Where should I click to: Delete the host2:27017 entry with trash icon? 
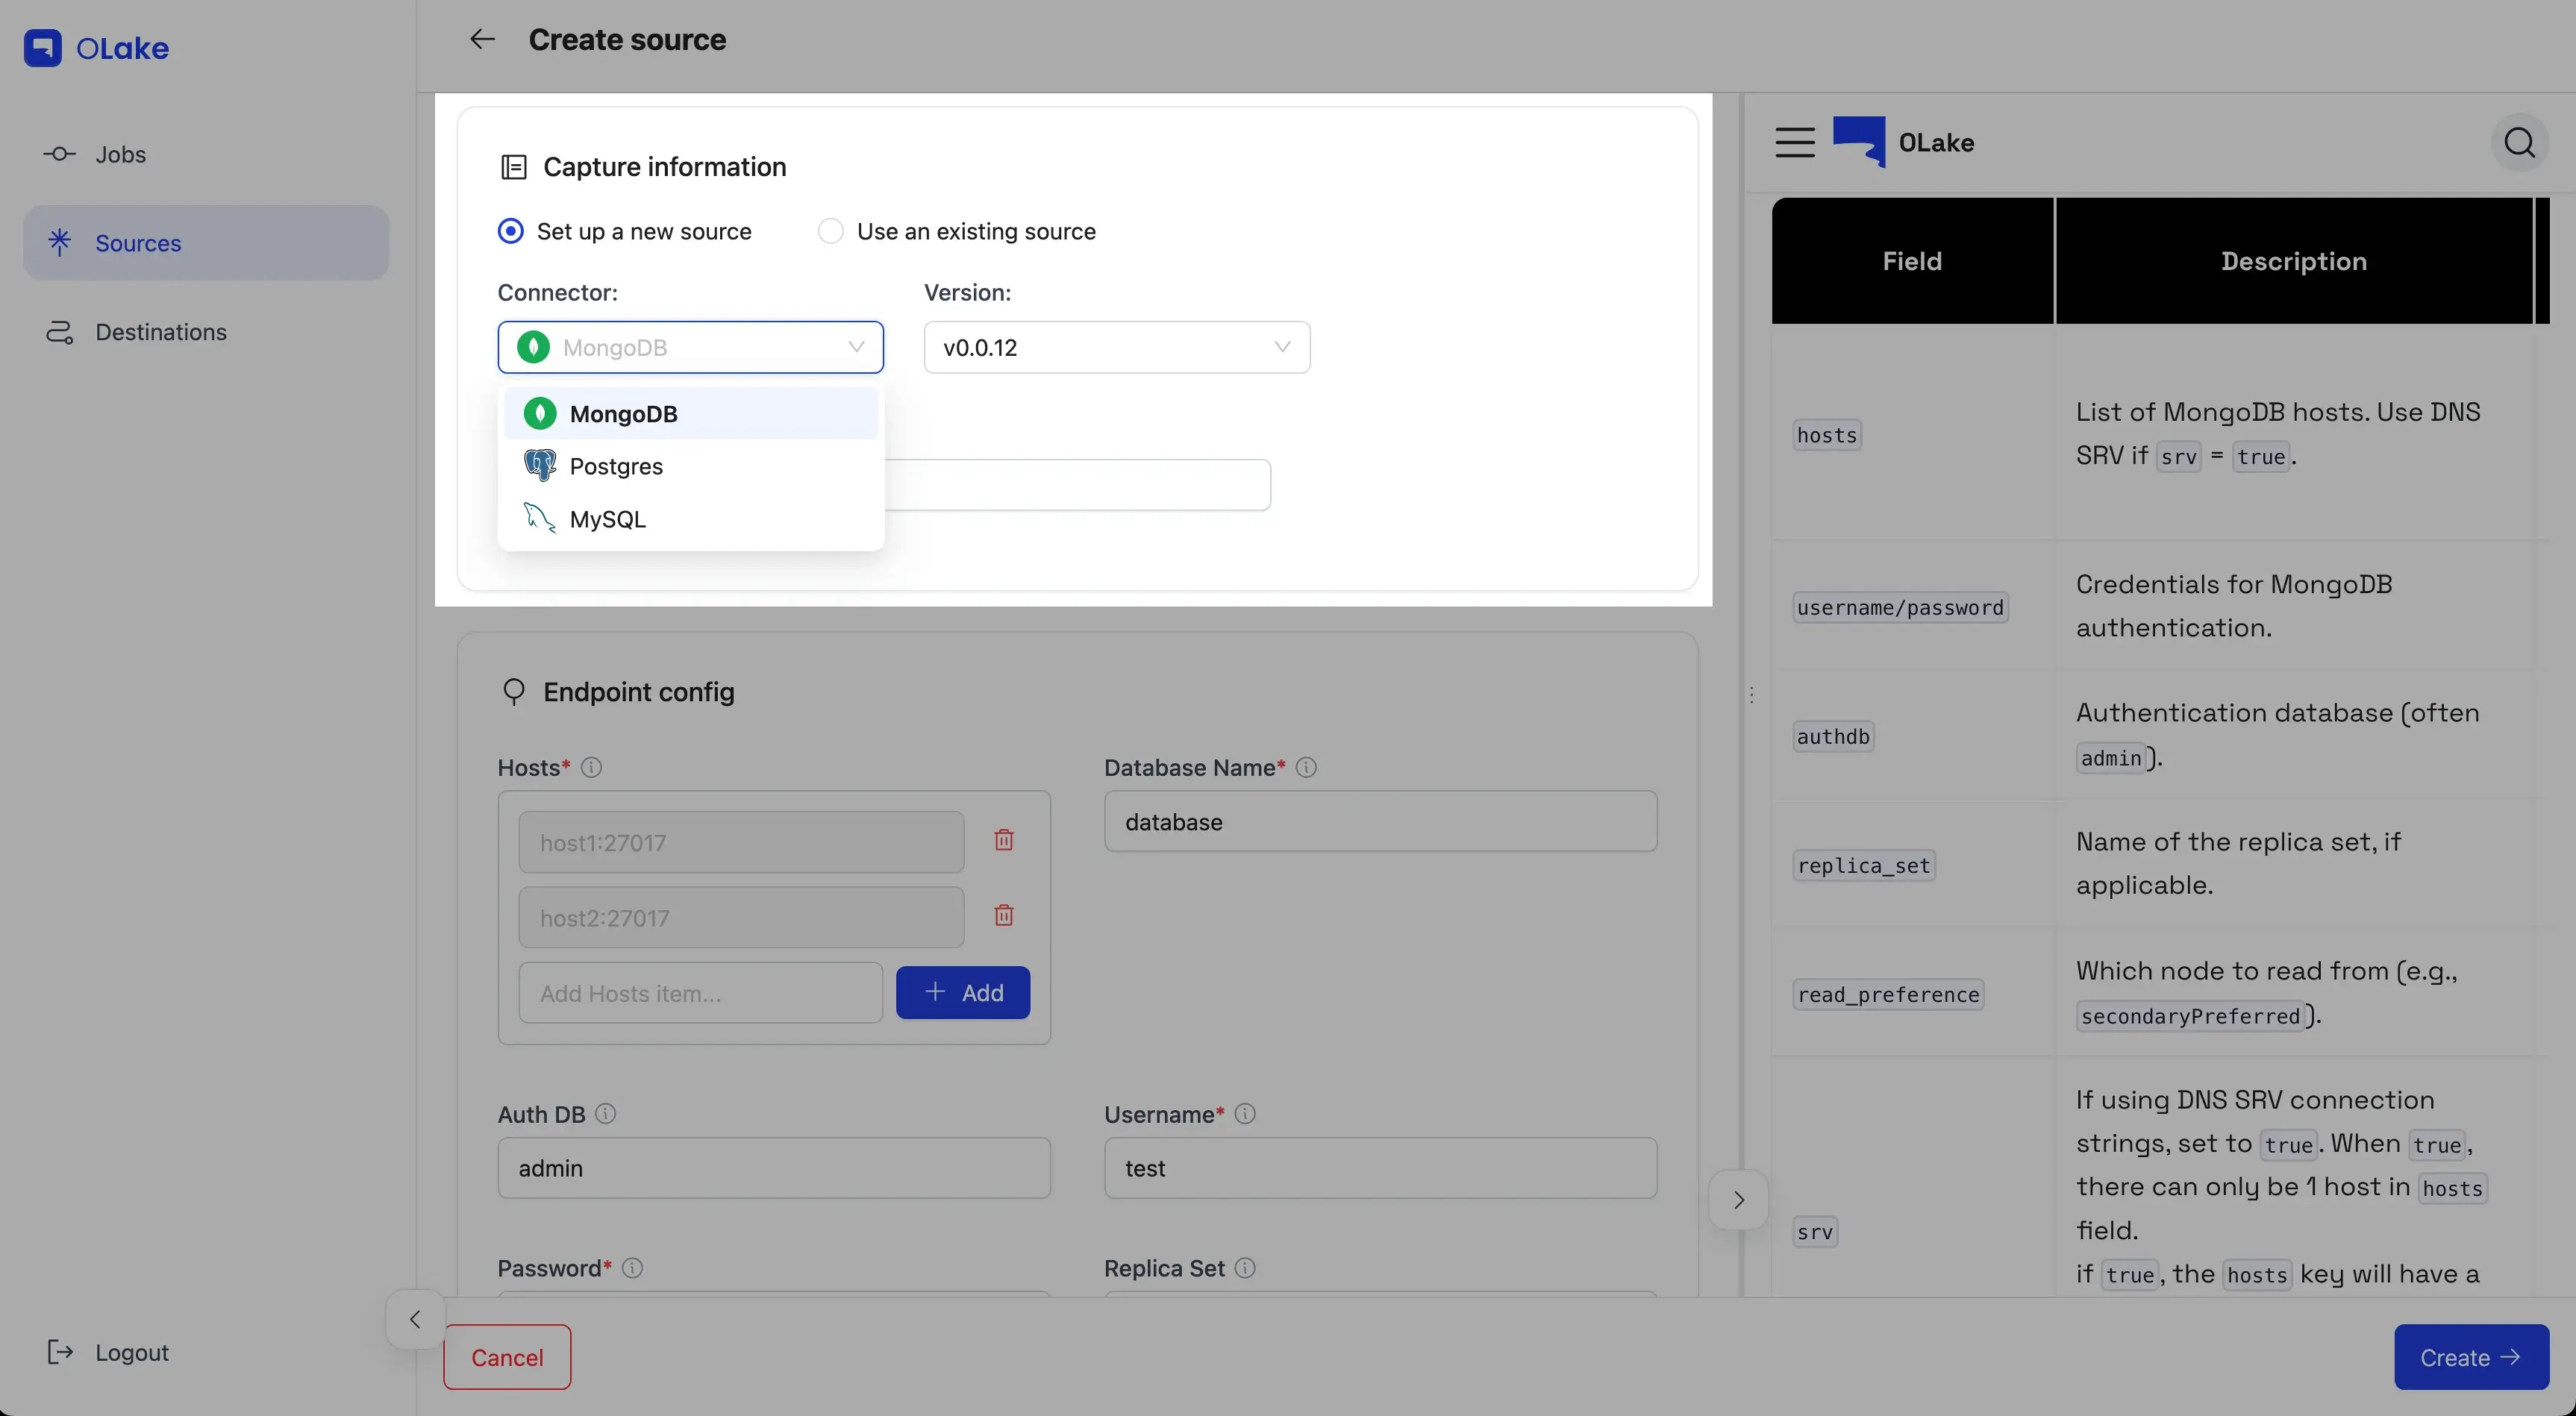[1004, 915]
